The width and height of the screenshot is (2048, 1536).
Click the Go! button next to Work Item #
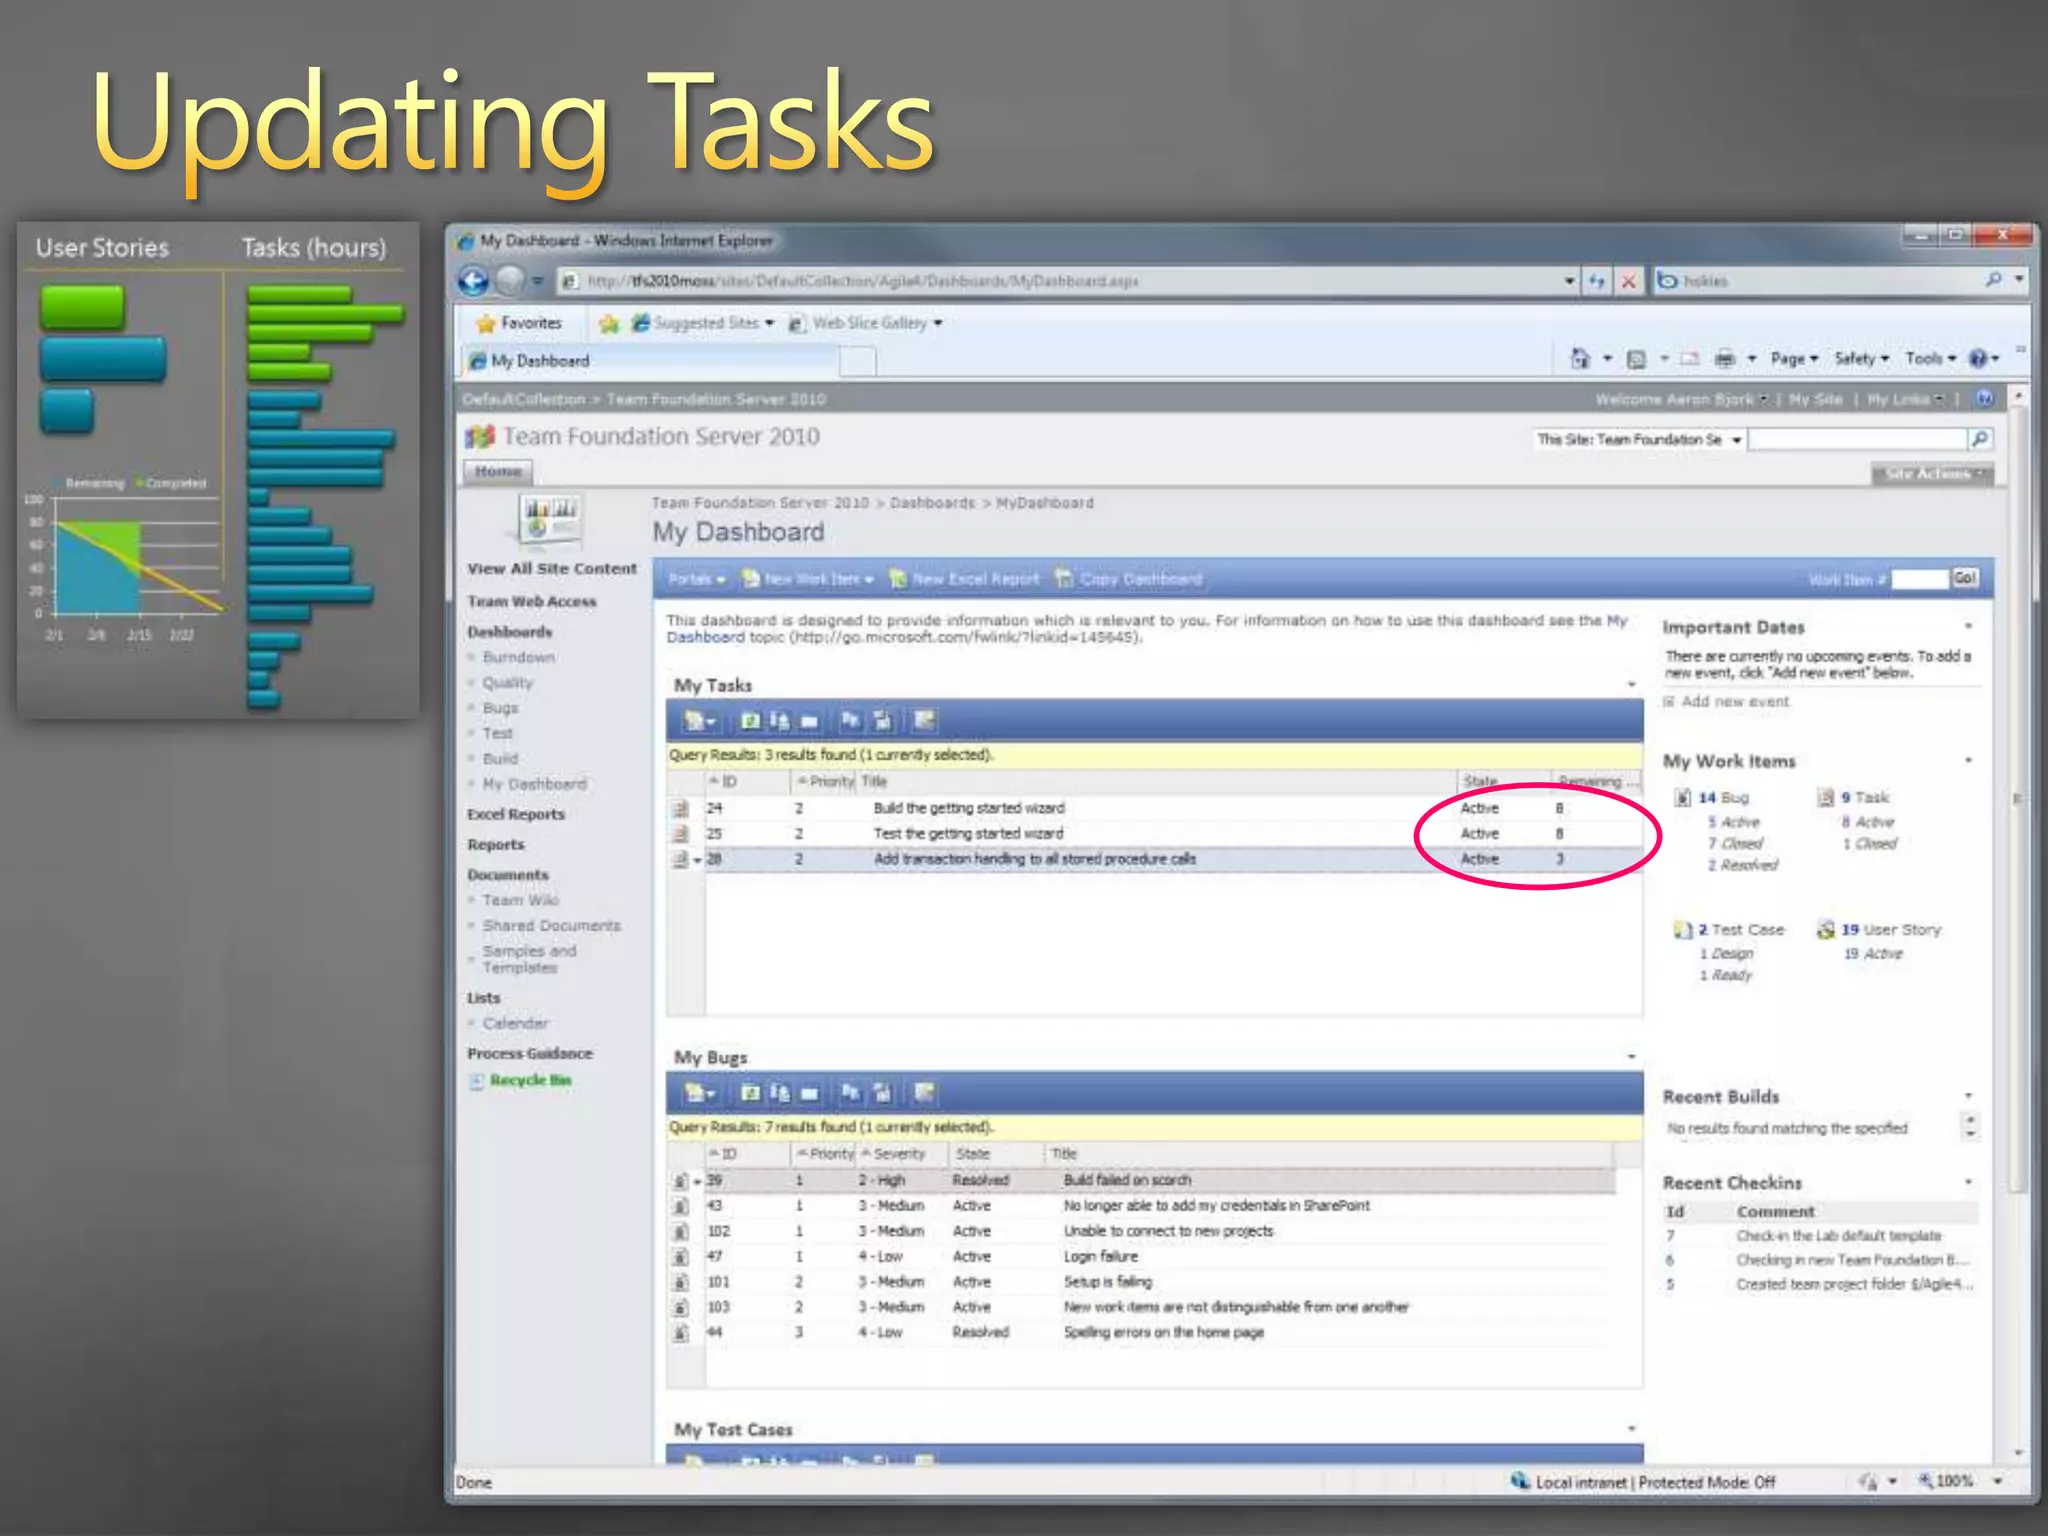point(1965,578)
